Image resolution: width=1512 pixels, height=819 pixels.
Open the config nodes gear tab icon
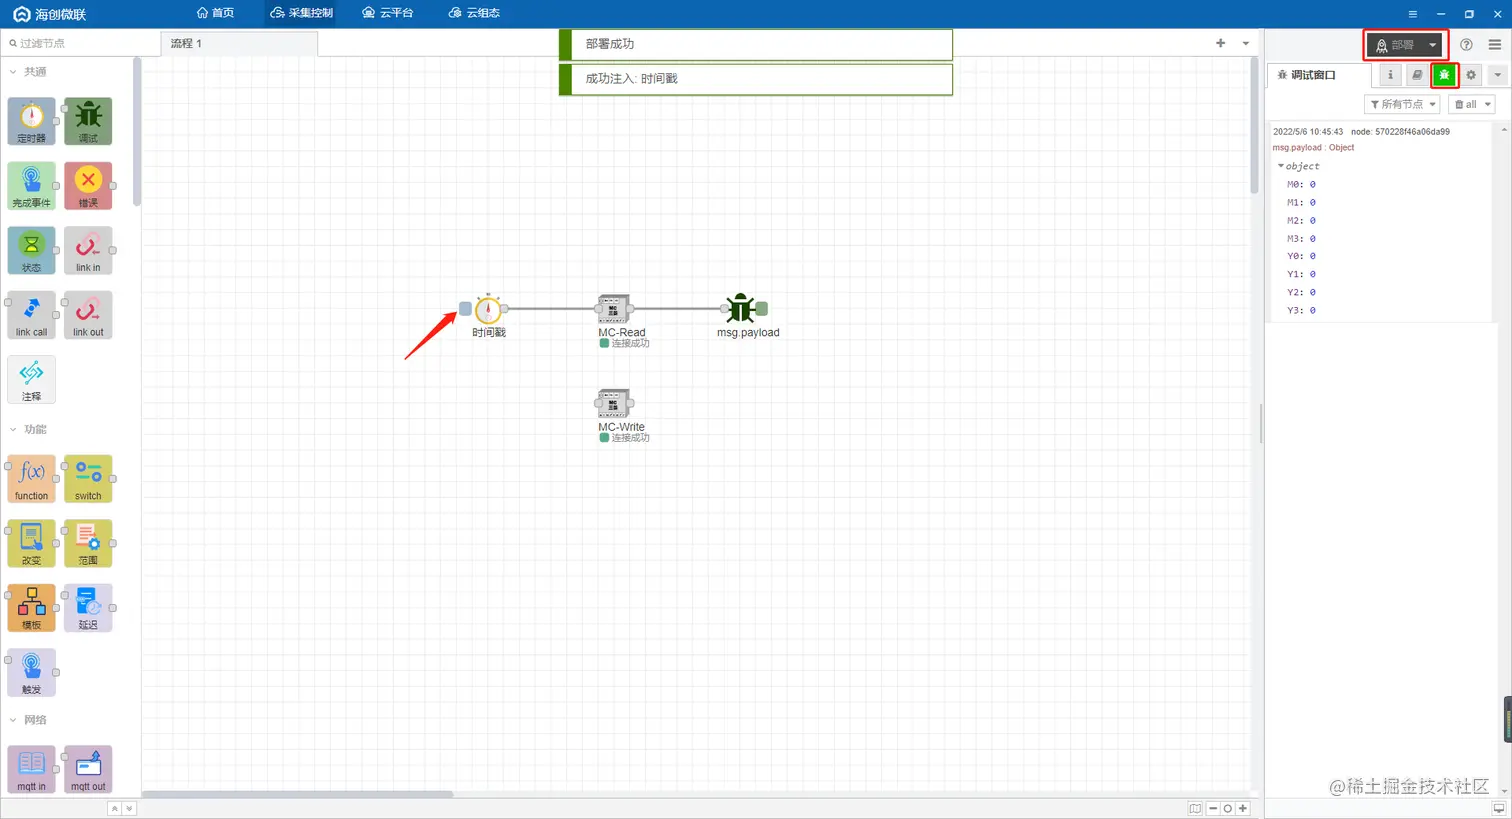coord(1471,75)
